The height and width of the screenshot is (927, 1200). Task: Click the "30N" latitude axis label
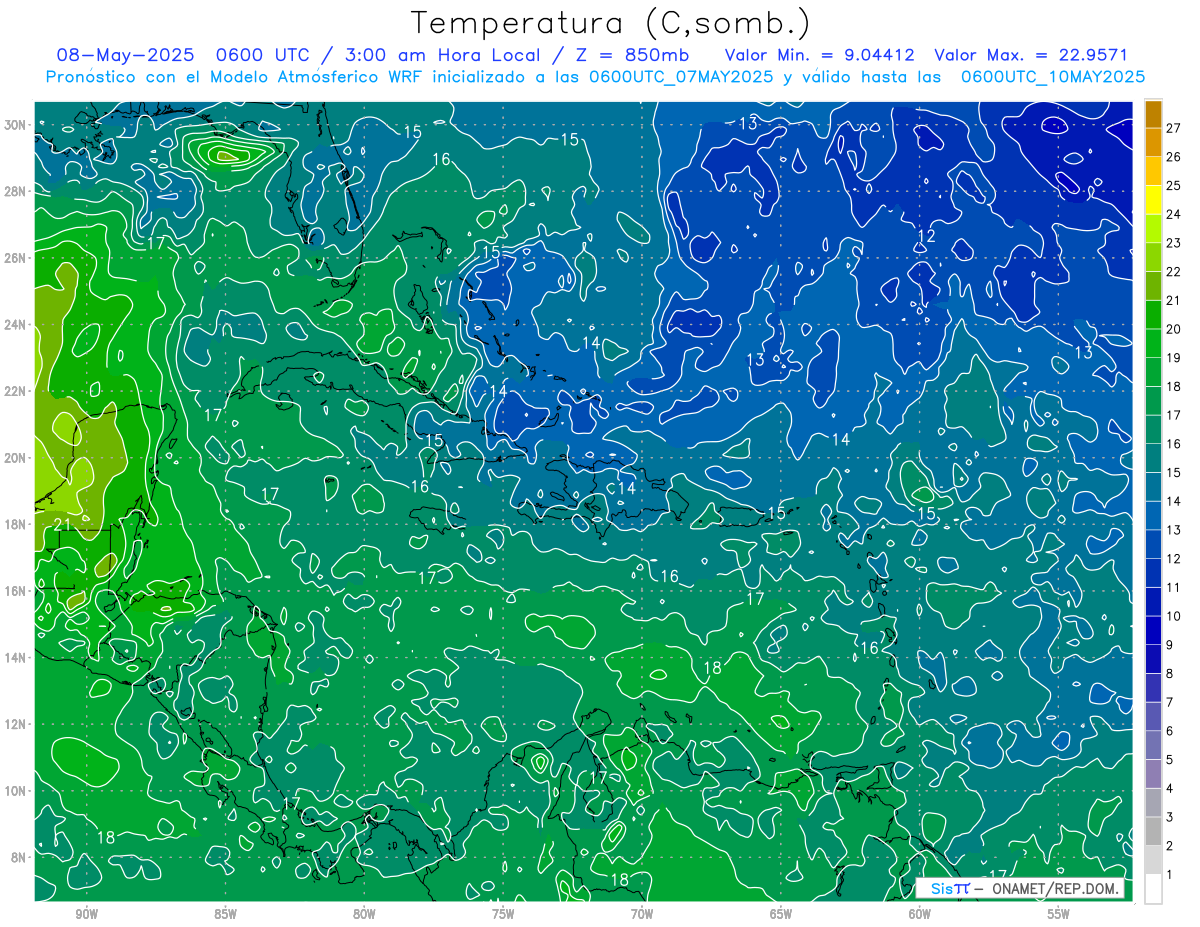tap(16, 125)
